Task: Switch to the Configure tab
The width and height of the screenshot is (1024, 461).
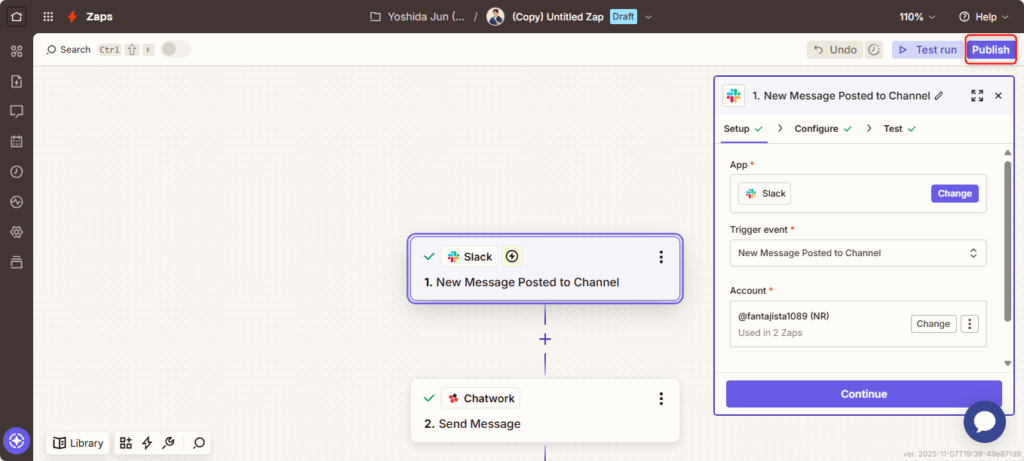Action: [x=823, y=129]
